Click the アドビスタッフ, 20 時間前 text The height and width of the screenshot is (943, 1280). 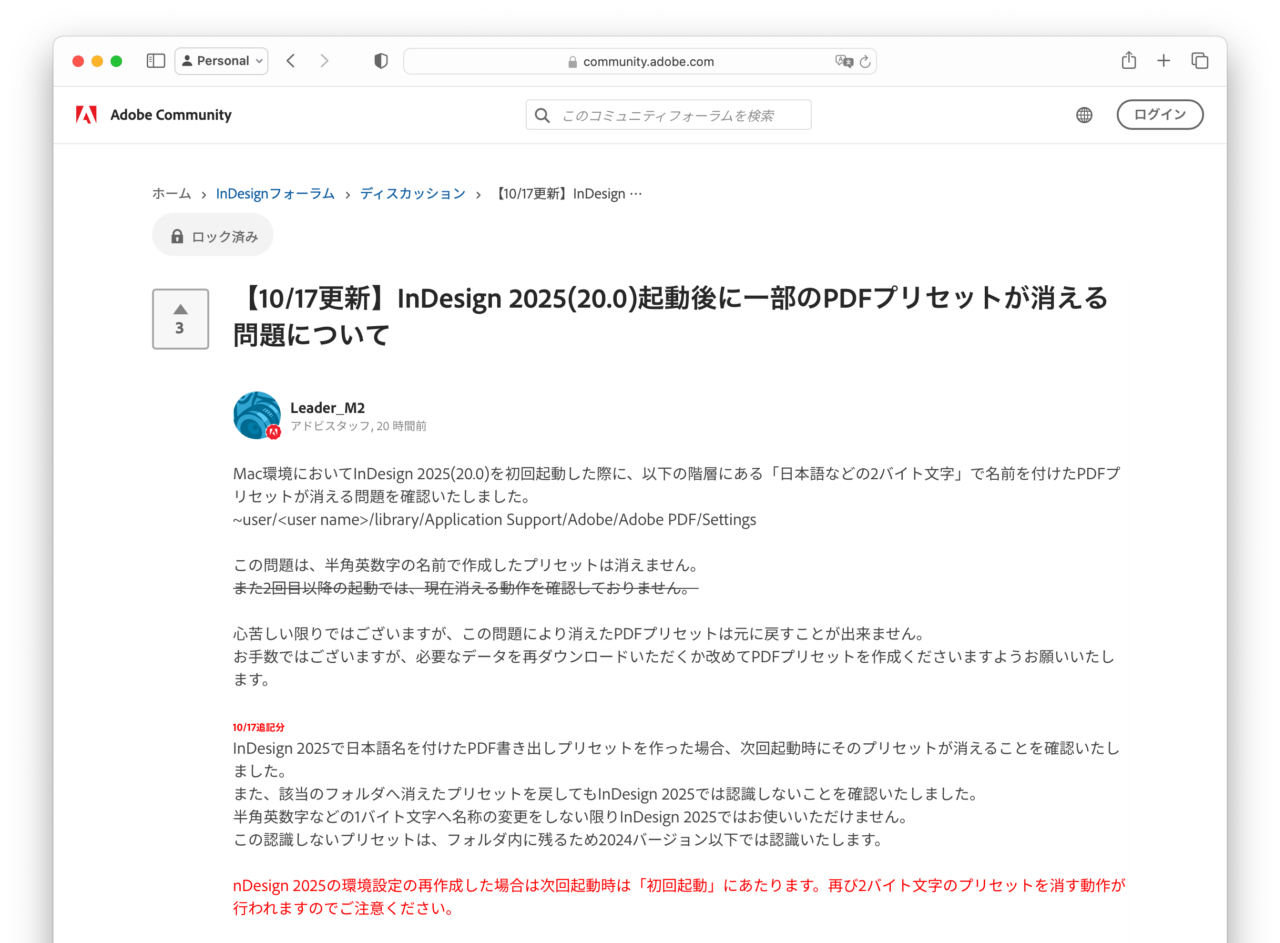(358, 426)
